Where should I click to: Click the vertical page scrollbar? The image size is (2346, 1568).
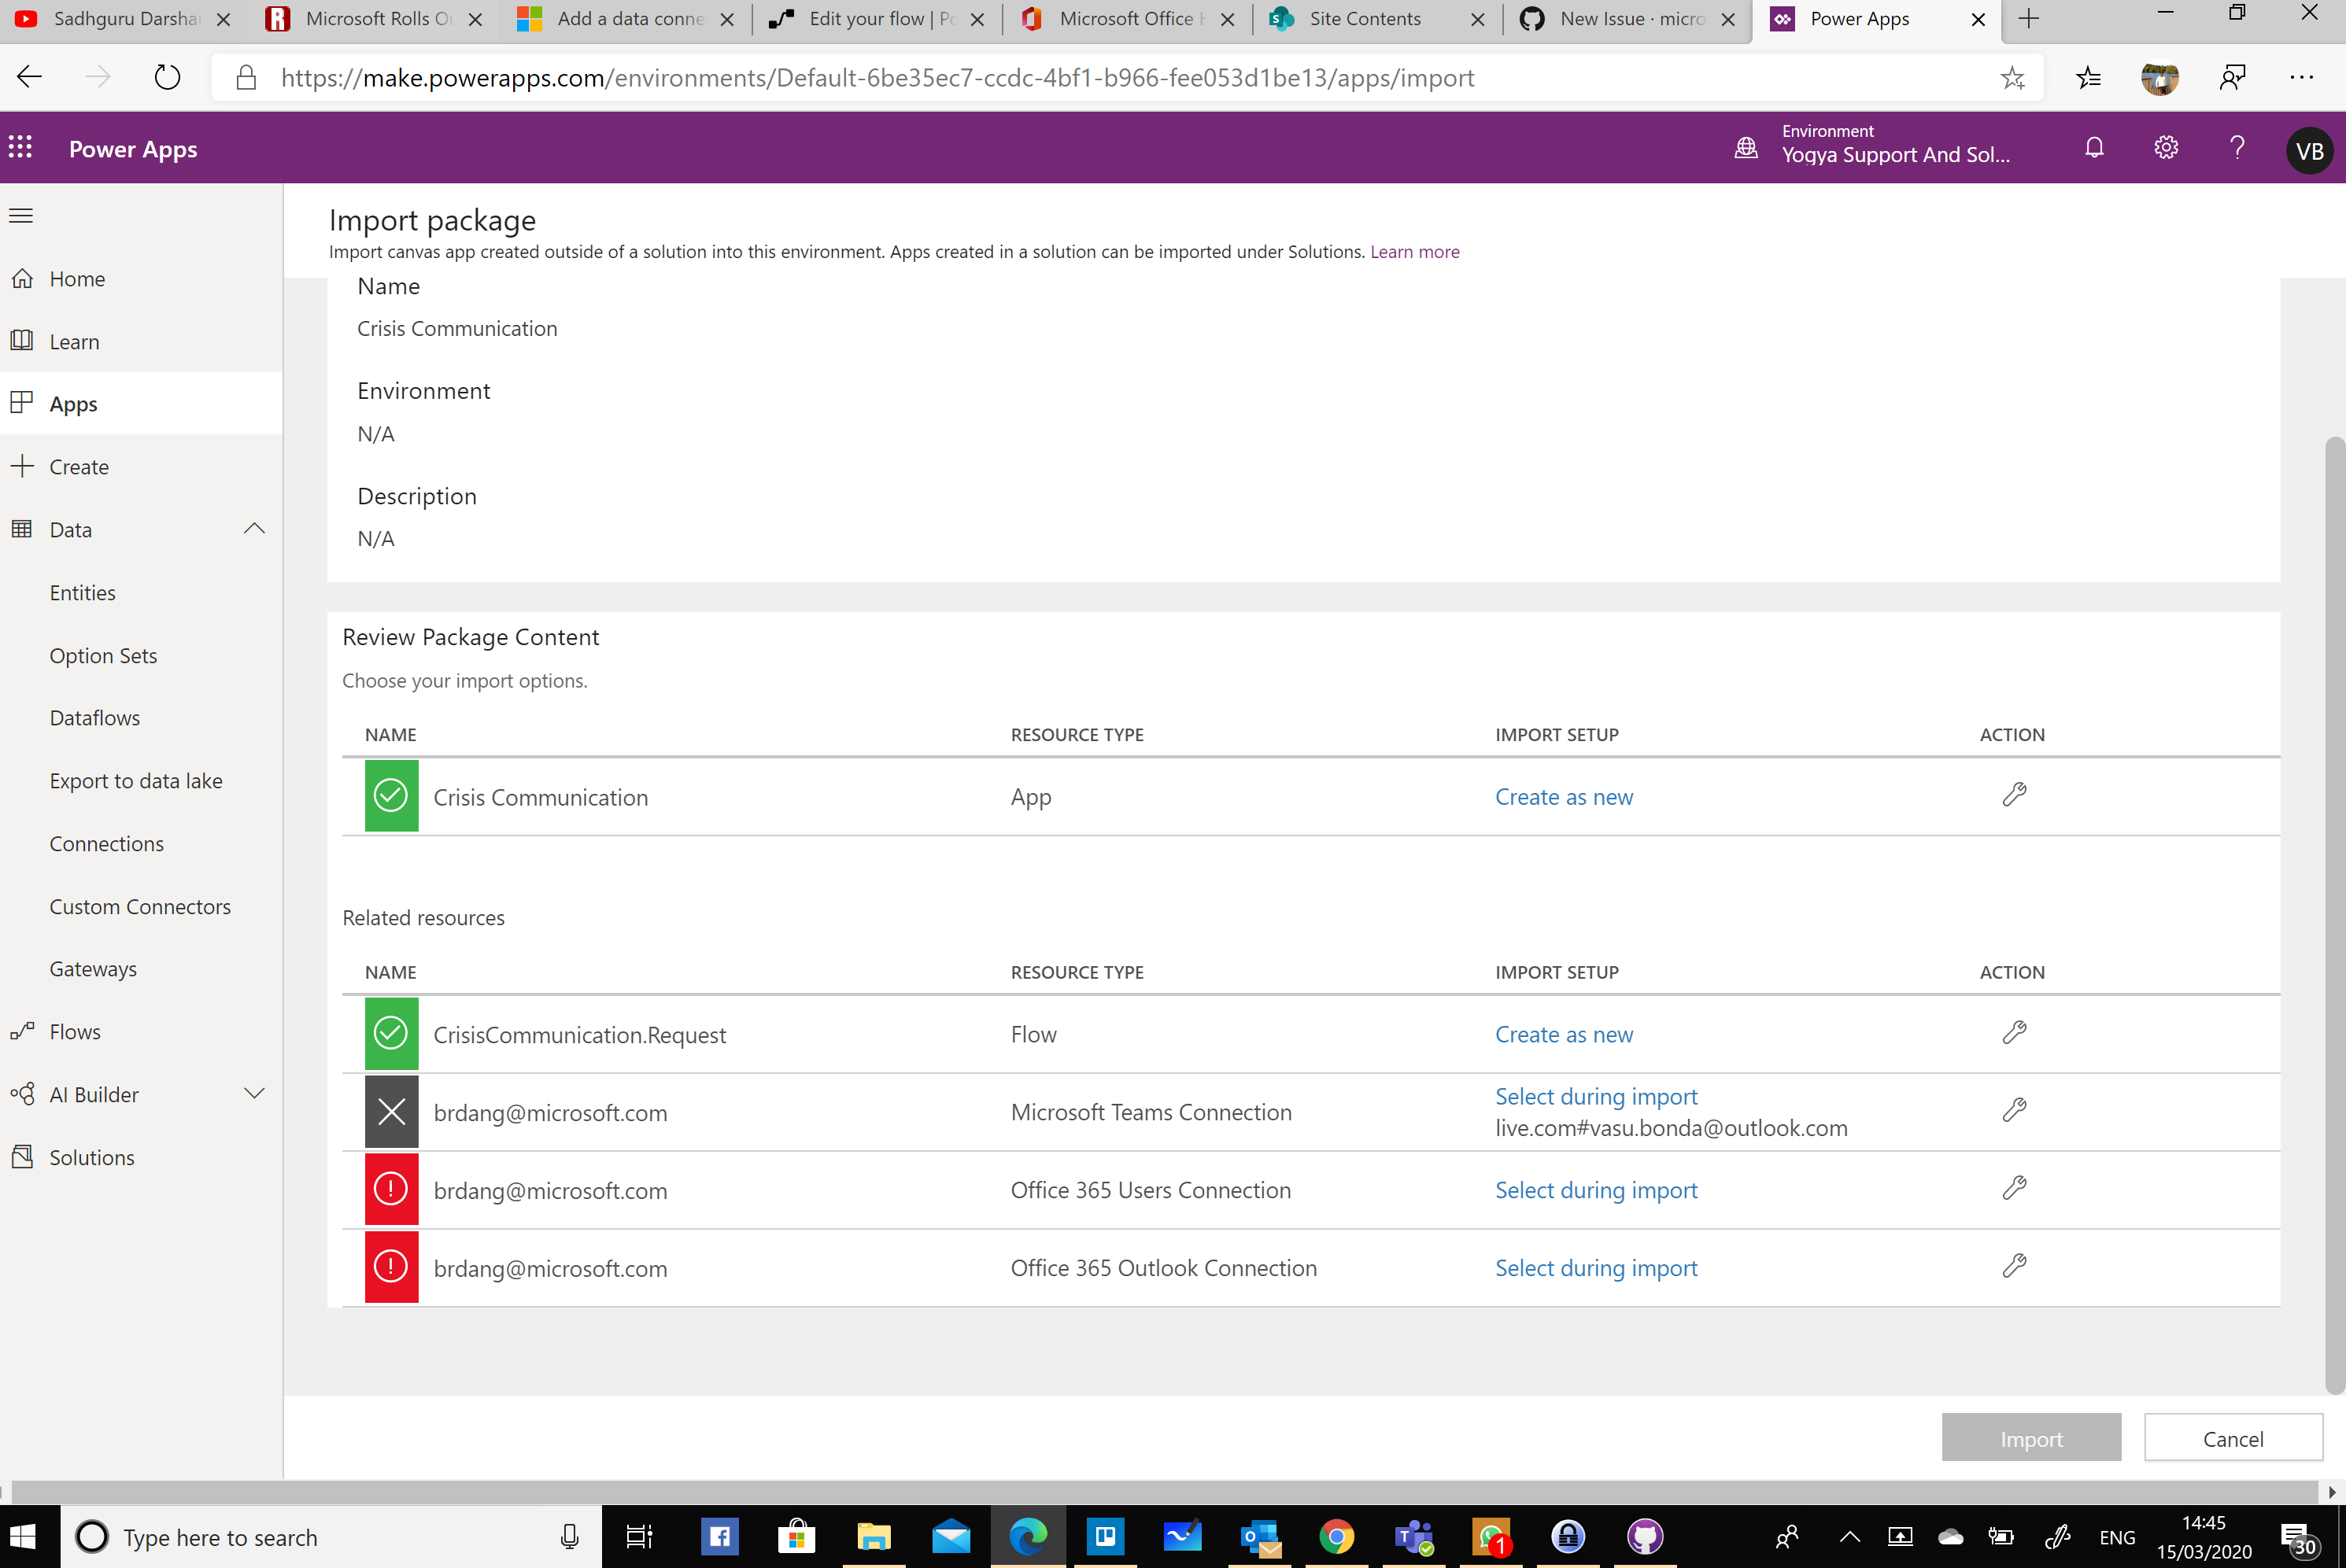coord(2334,914)
